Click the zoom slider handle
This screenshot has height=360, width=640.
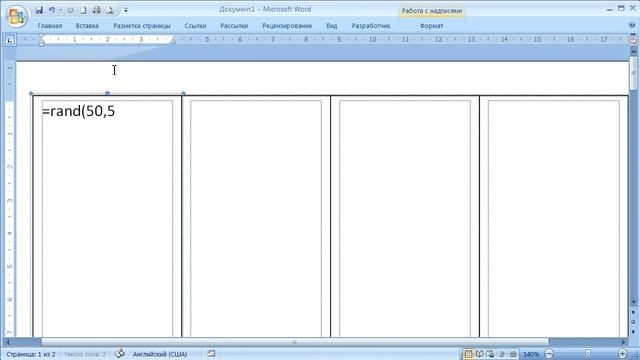pyautogui.click(x=588, y=353)
